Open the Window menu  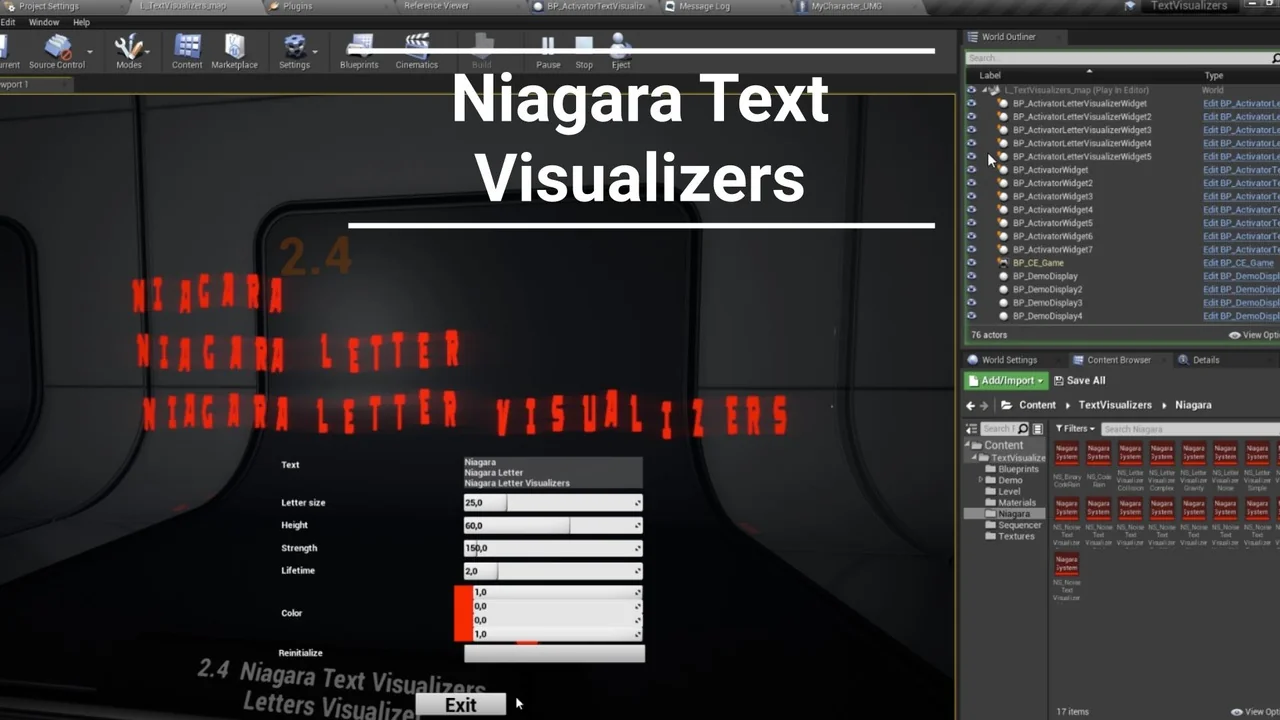[x=44, y=22]
